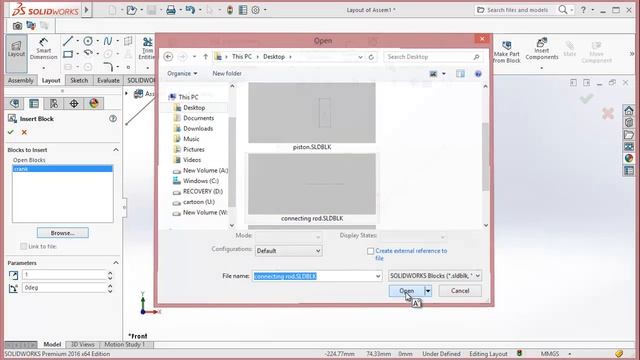Open the FeatureManager design tree tab
This screenshot has height=360, width=640.
click(15, 103)
